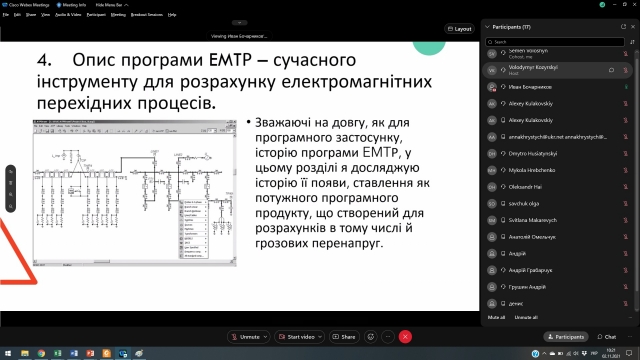Open the Breakout Sessions menu
The width and height of the screenshot is (640, 360).
click(147, 15)
